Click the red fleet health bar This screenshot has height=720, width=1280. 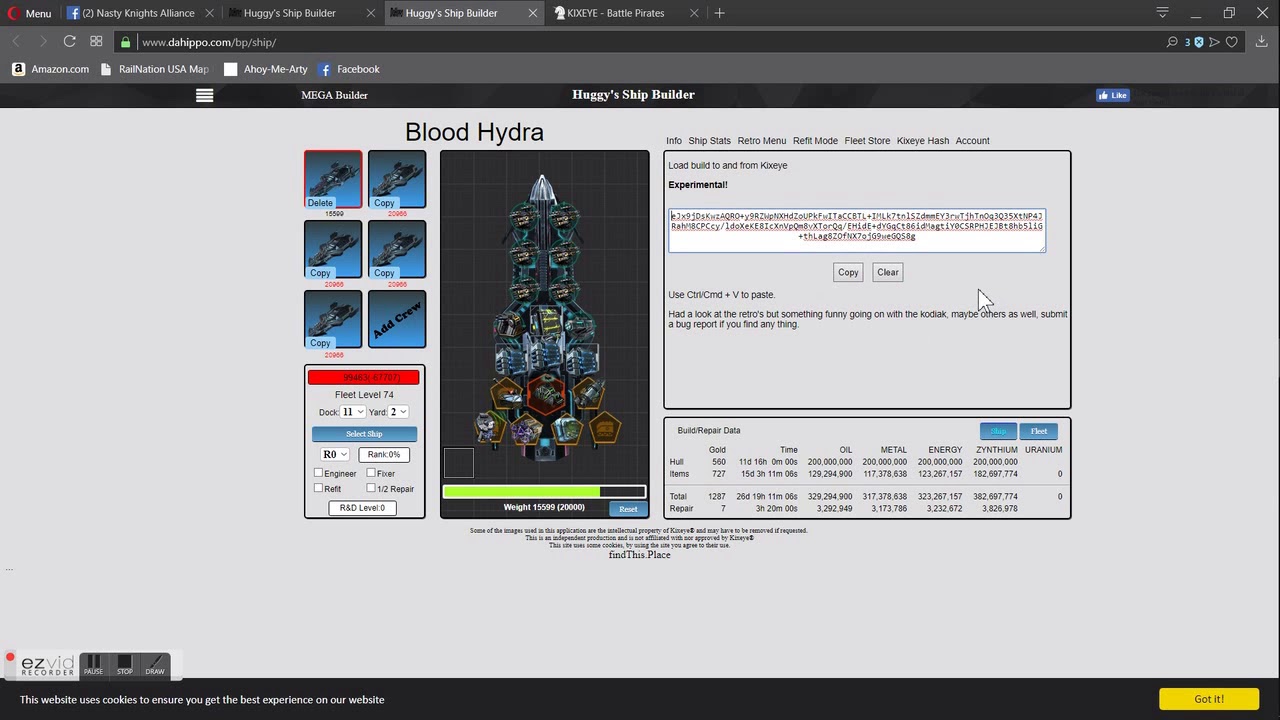coord(364,378)
